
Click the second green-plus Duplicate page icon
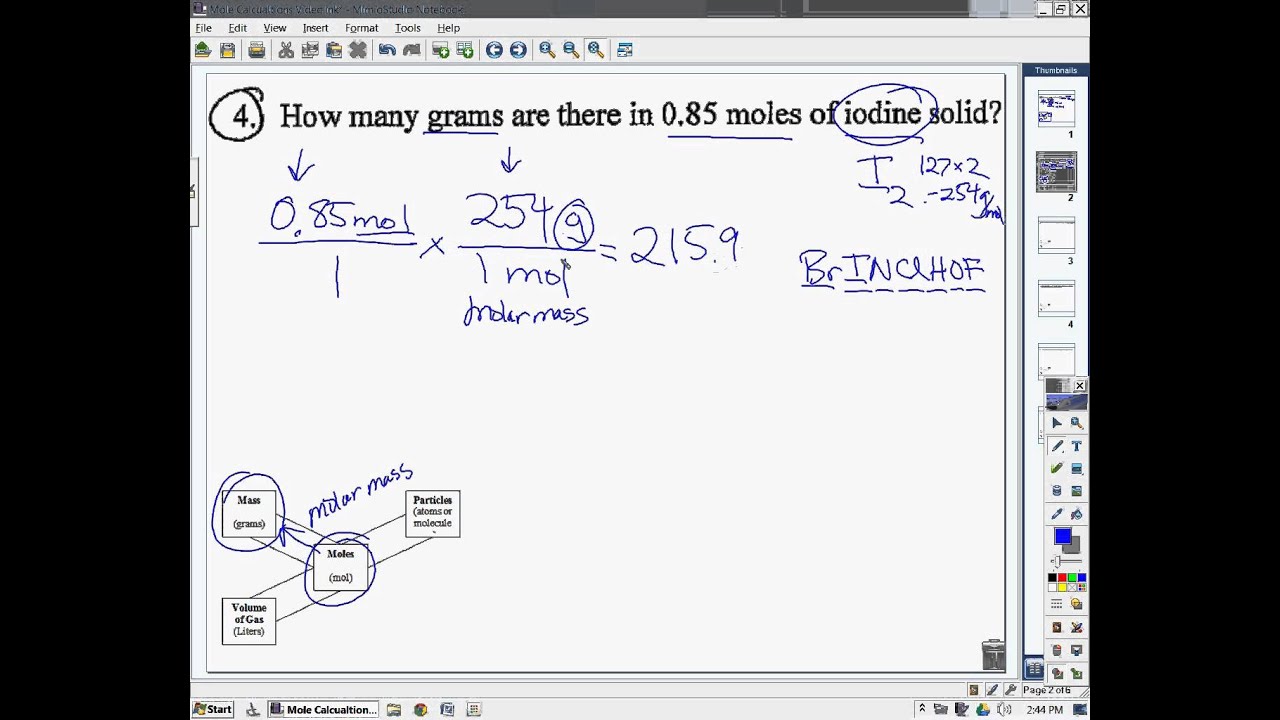click(464, 50)
